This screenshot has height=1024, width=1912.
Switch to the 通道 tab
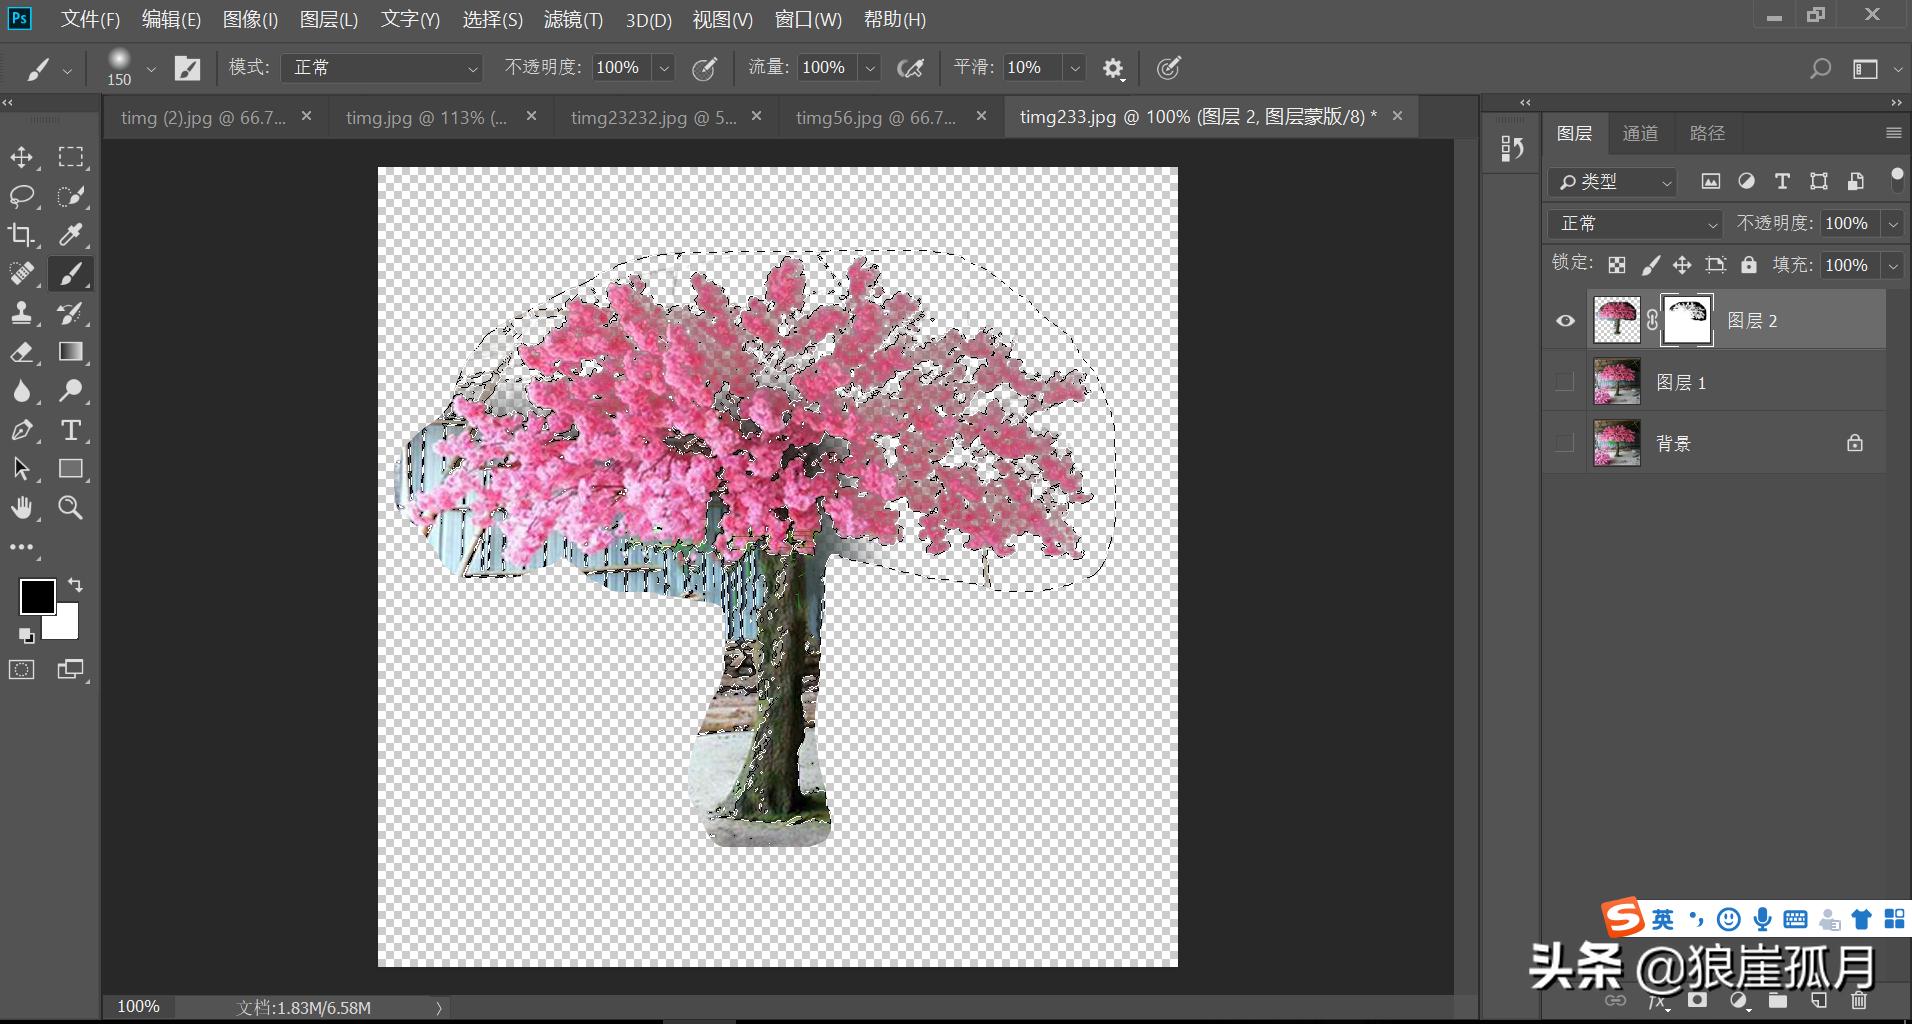tap(1641, 132)
